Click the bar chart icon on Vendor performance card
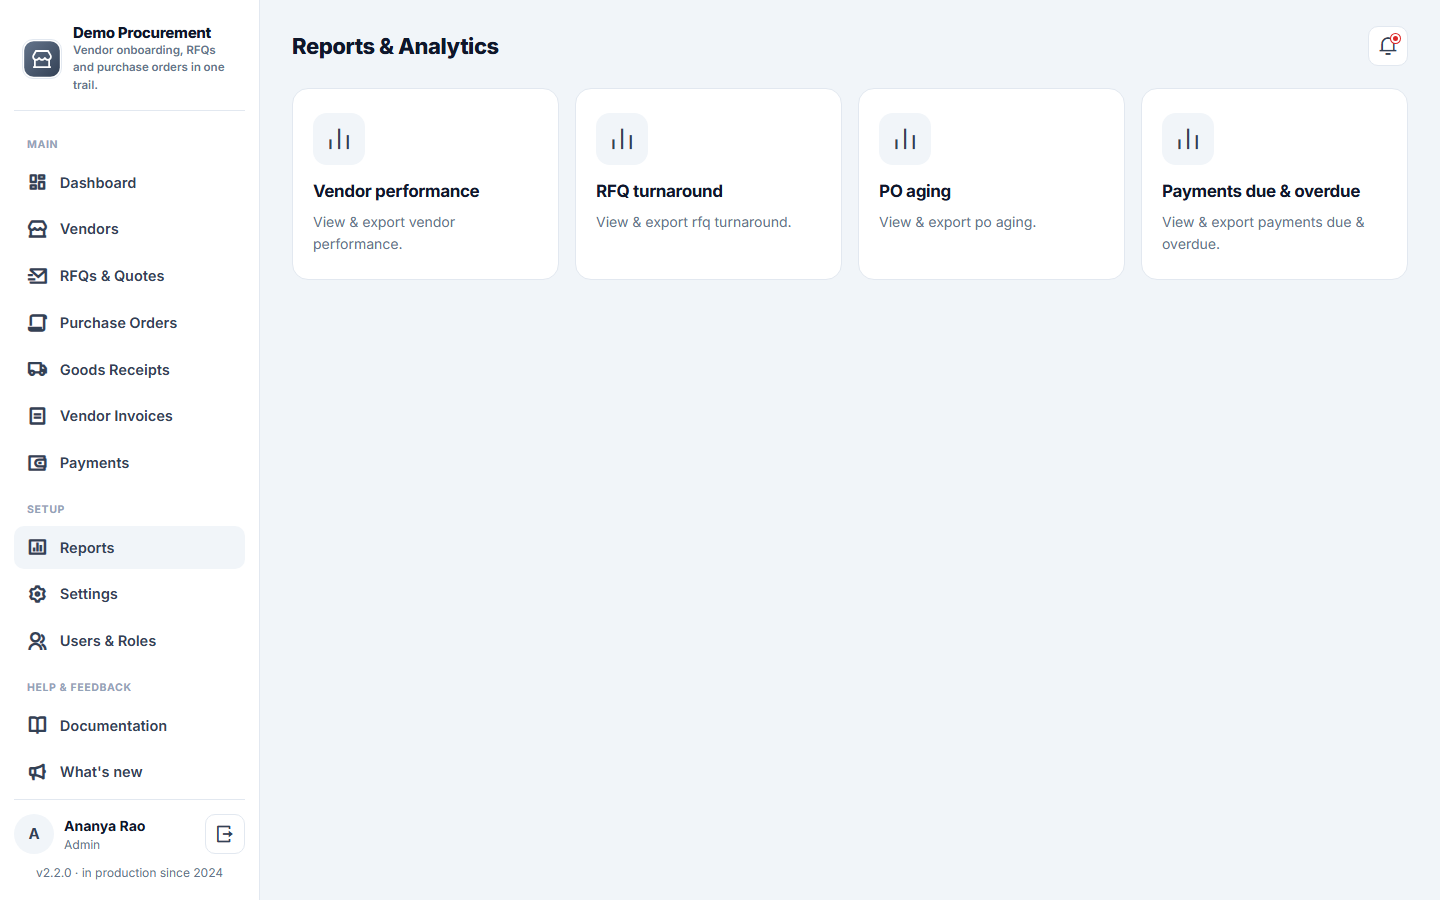The image size is (1440, 900). 339,139
